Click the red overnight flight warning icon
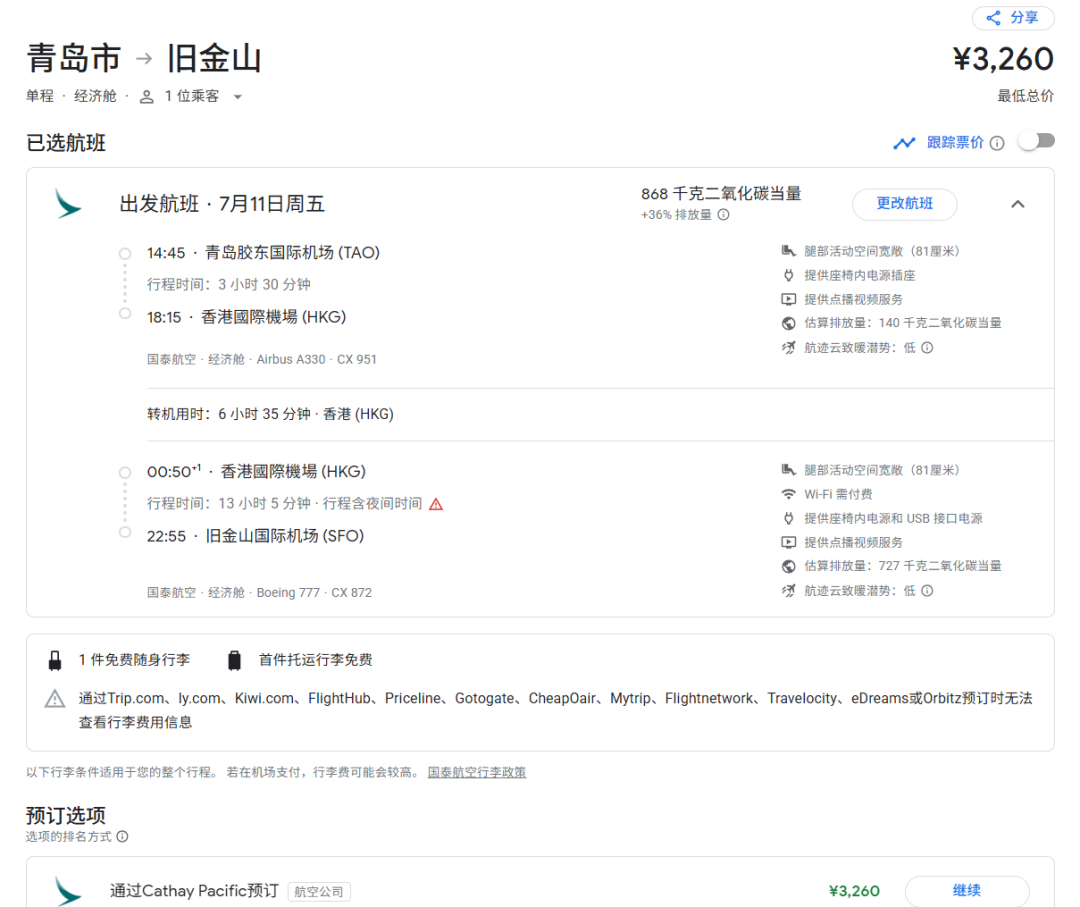 [436, 504]
